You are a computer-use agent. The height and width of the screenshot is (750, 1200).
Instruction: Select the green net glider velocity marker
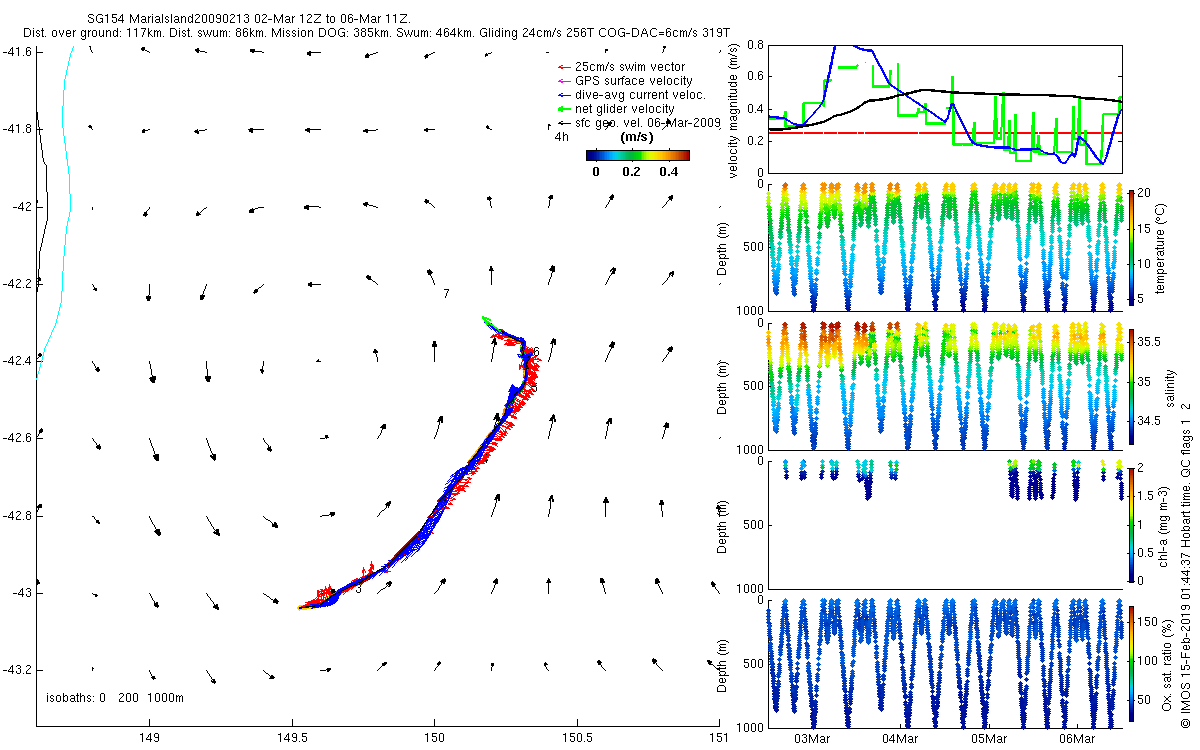563,109
